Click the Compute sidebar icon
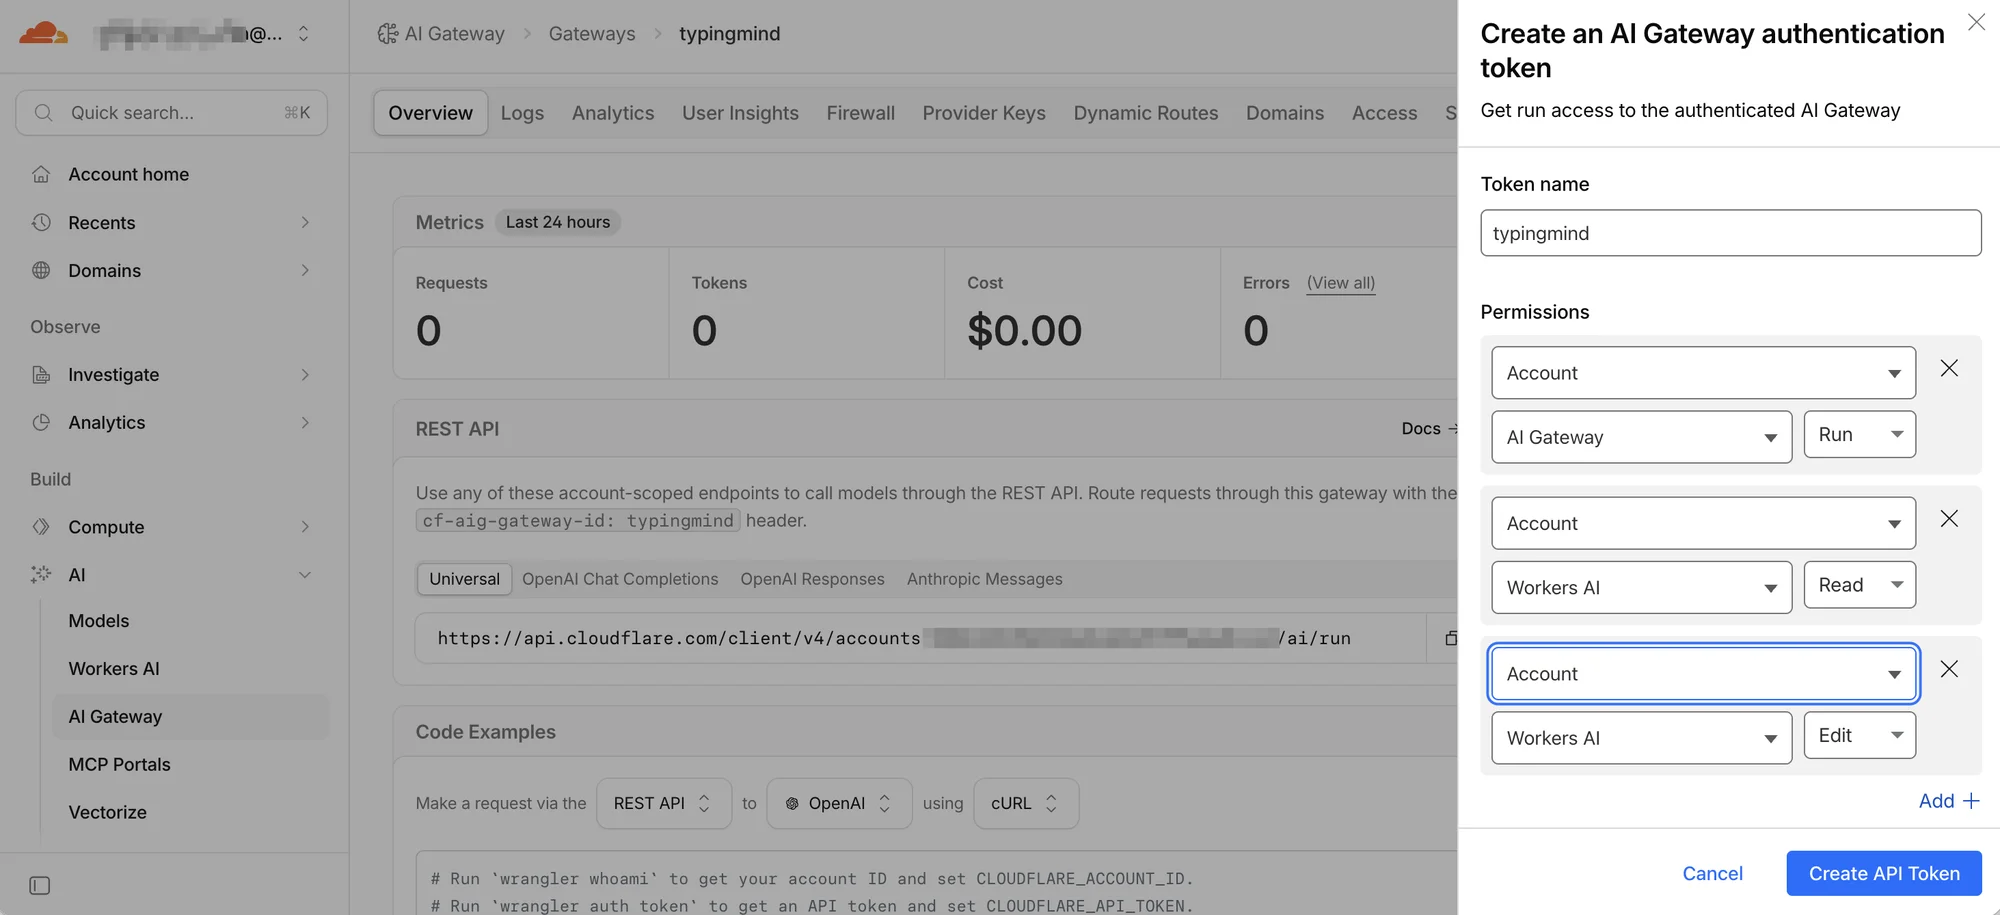The height and width of the screenshot is (915, 2000). point(41,526)
